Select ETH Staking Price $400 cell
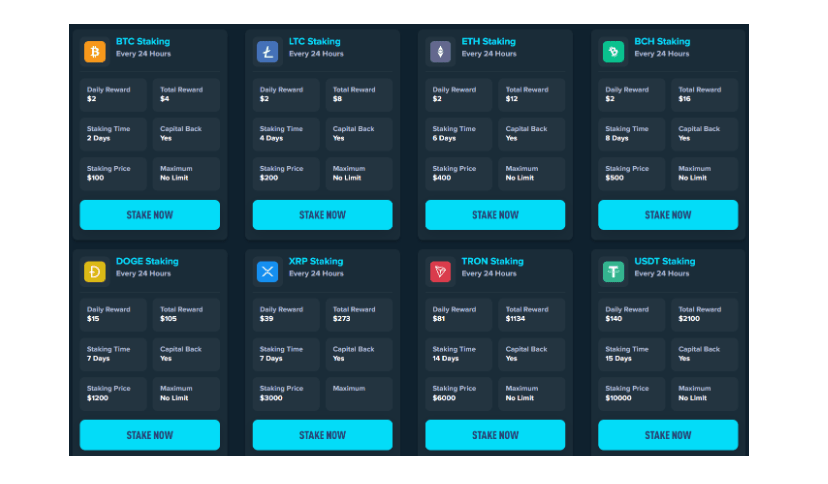This screenshot has width=828, height=484. coord(459,174)
